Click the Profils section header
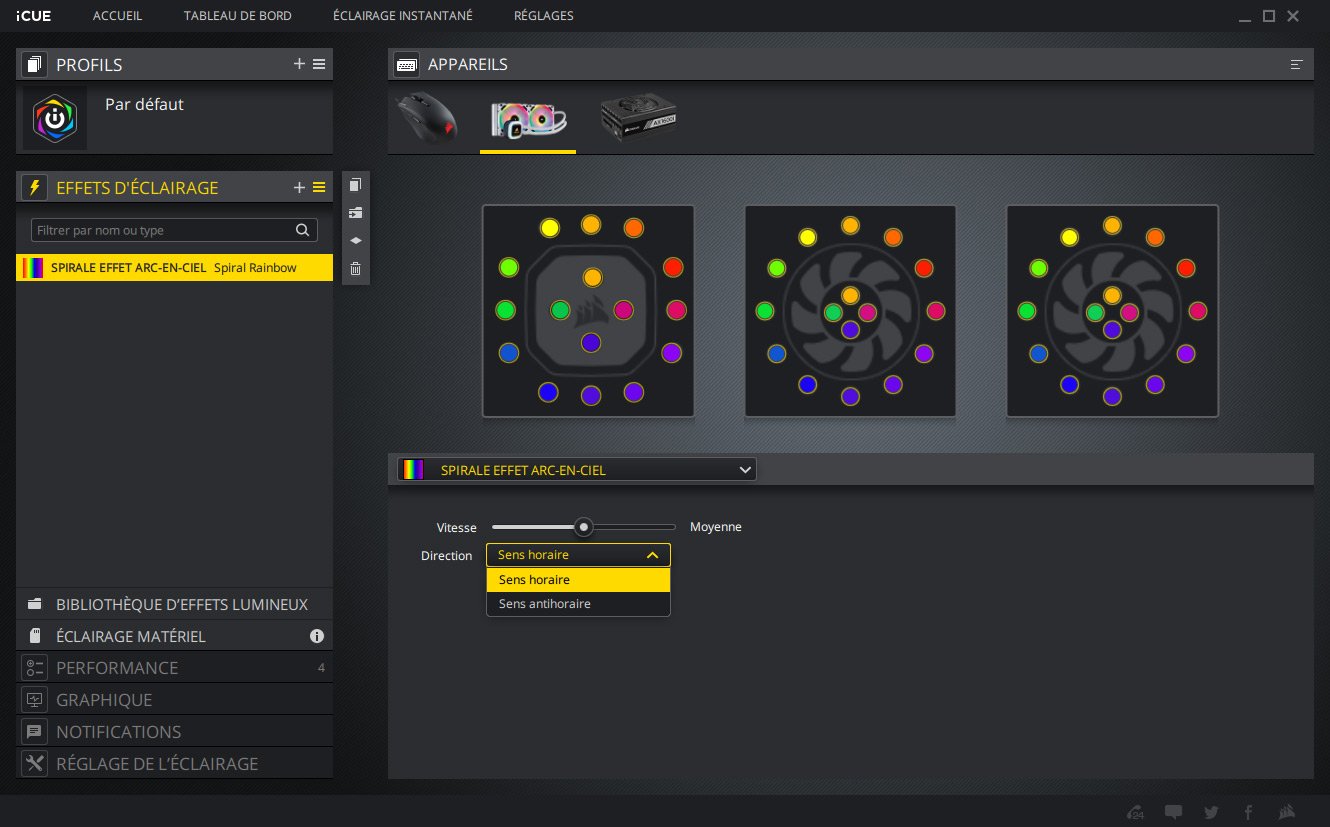Viewport: 1330px width, 827px height. 174,65
